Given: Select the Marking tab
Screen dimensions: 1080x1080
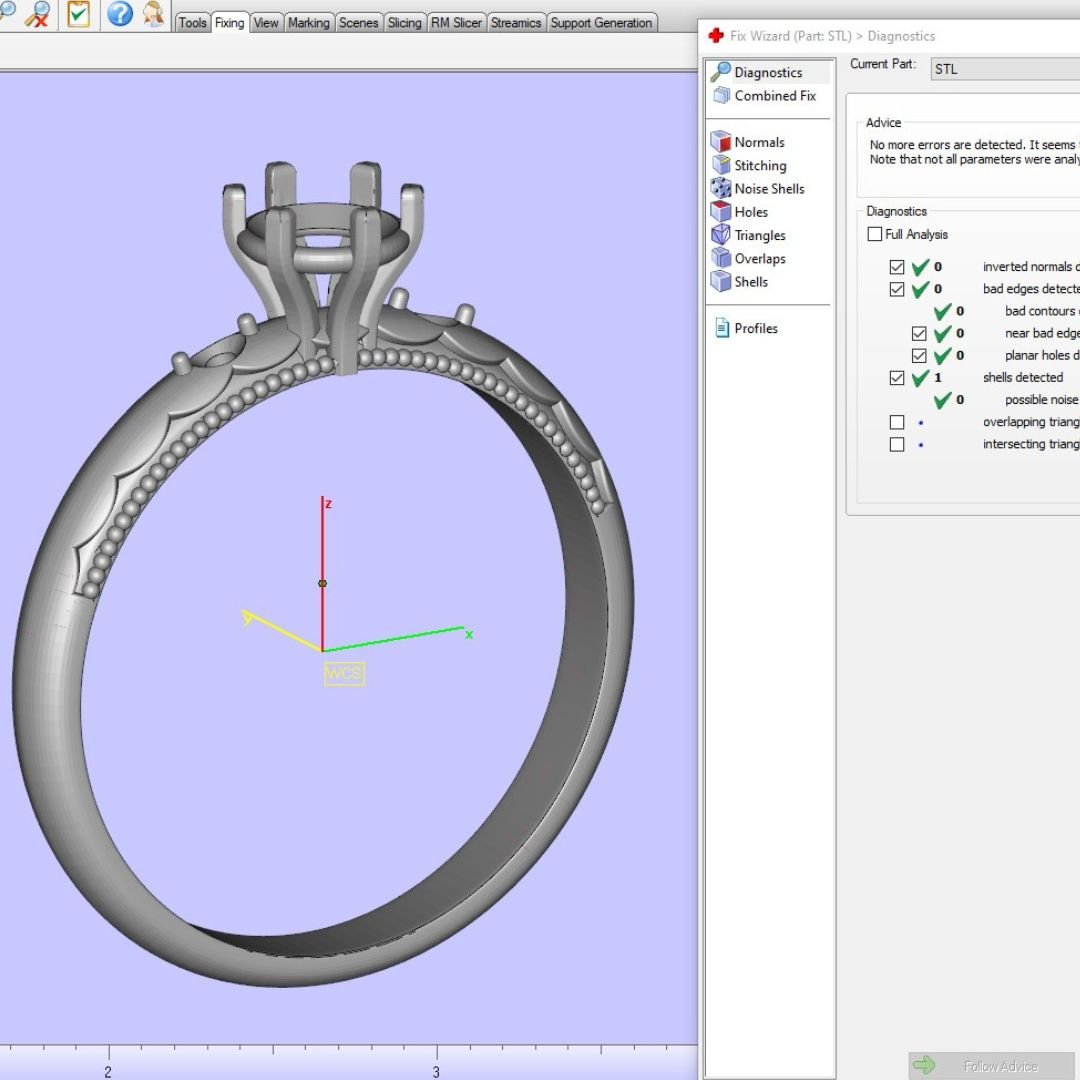Looking at the screenshot, I should 309,23.
